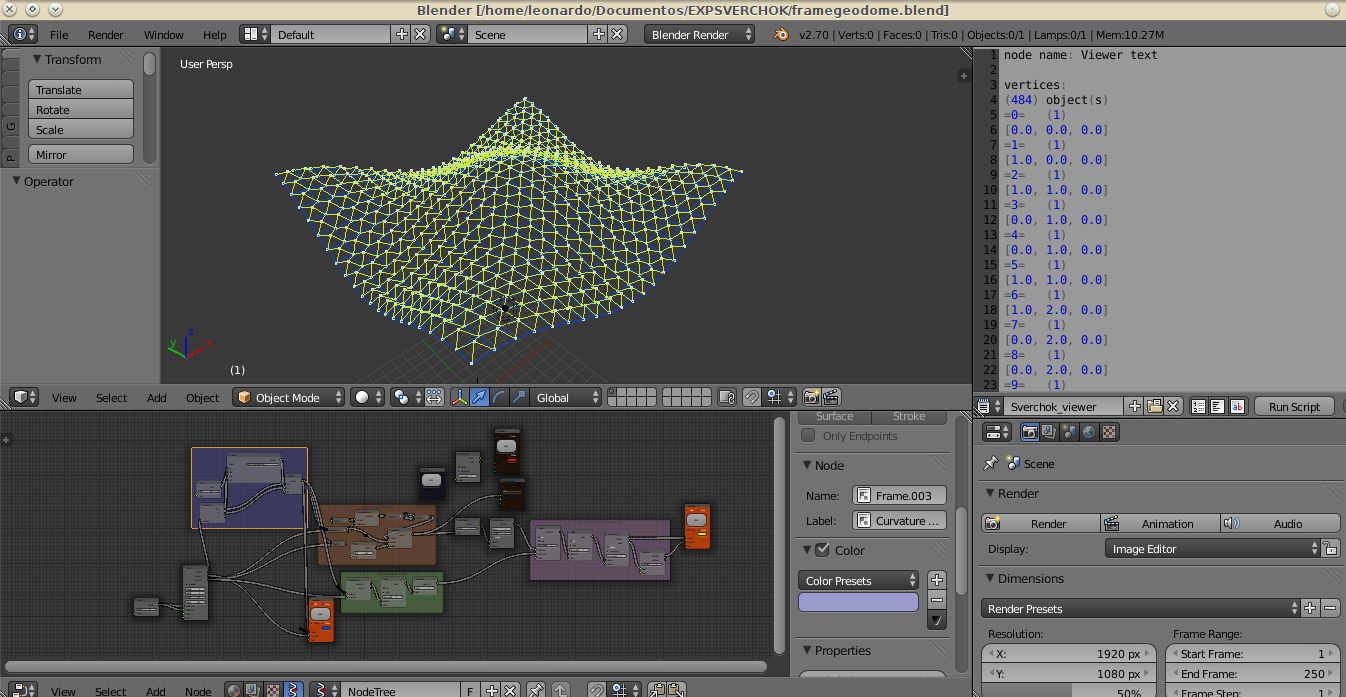Open the Blender Render engine dropdown
1346x697 pixels.
click(x=700, y=35)
